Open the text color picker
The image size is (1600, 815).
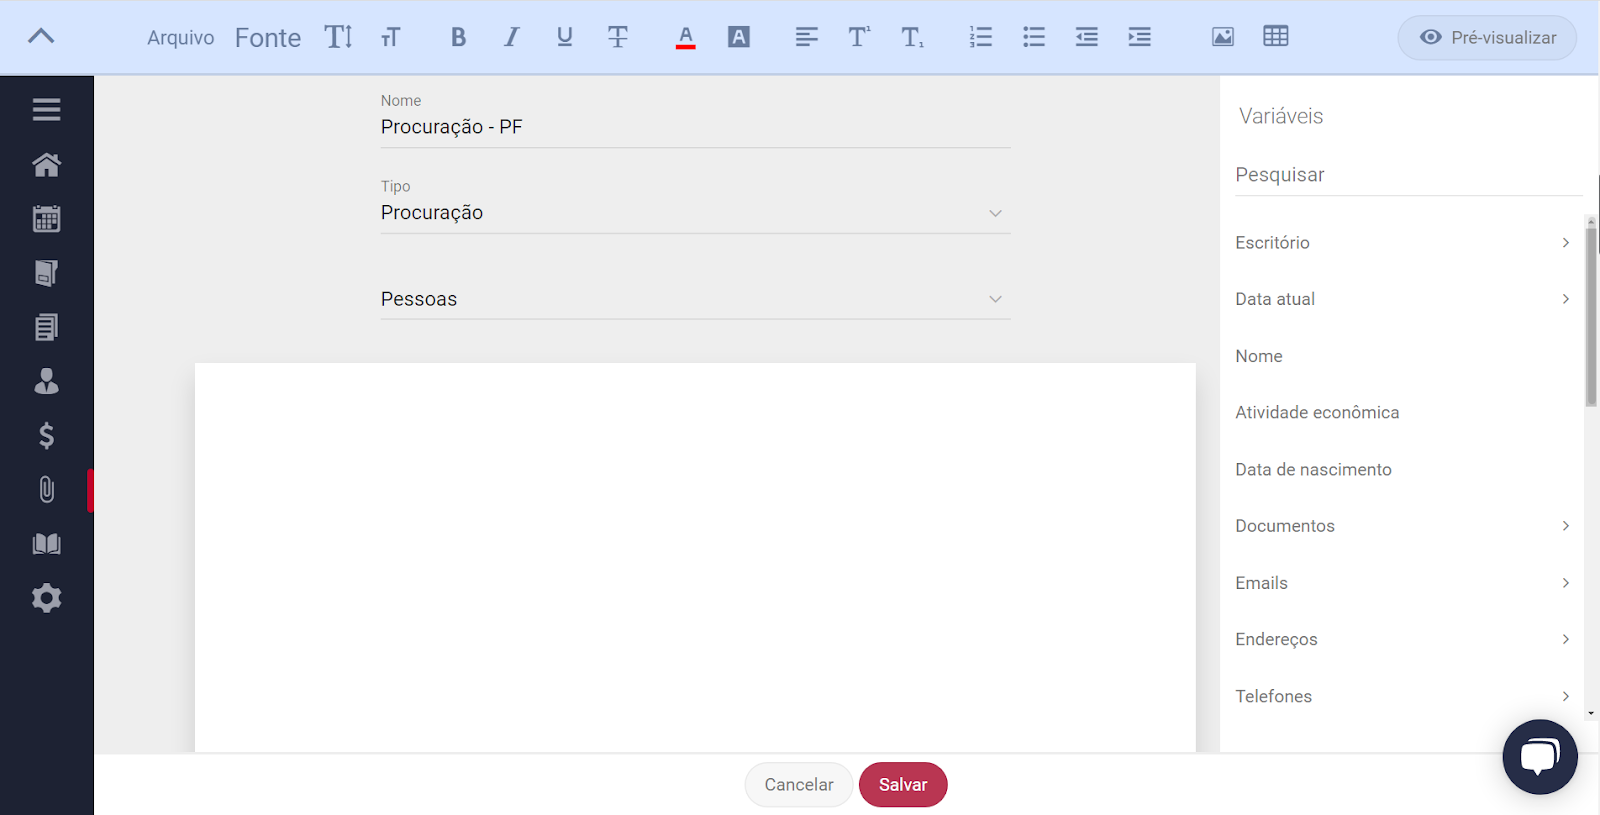point(685,37)
